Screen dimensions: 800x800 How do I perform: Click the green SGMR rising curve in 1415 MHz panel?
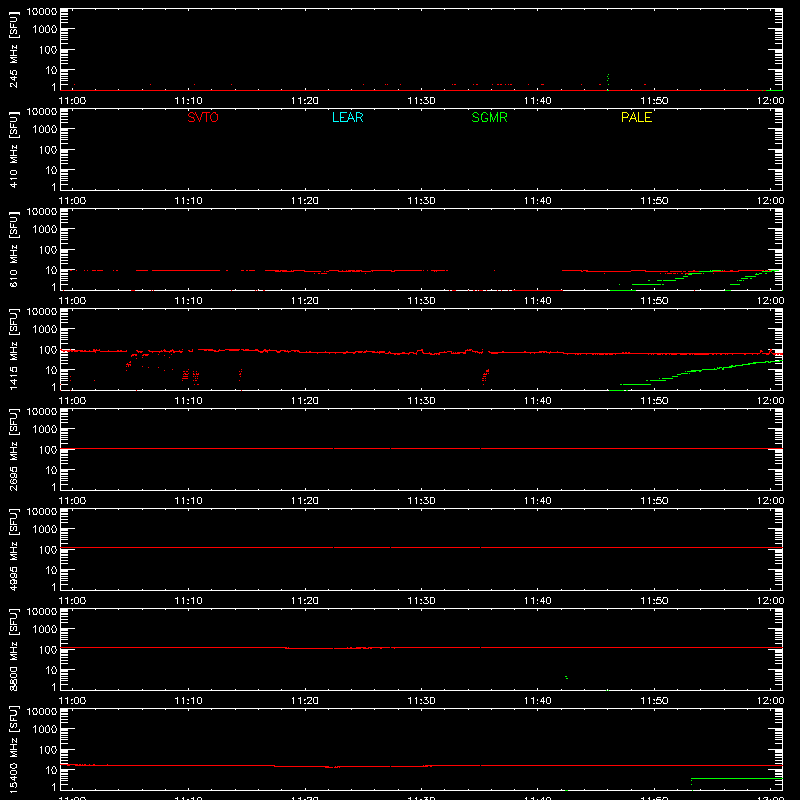tap(695, 373)
